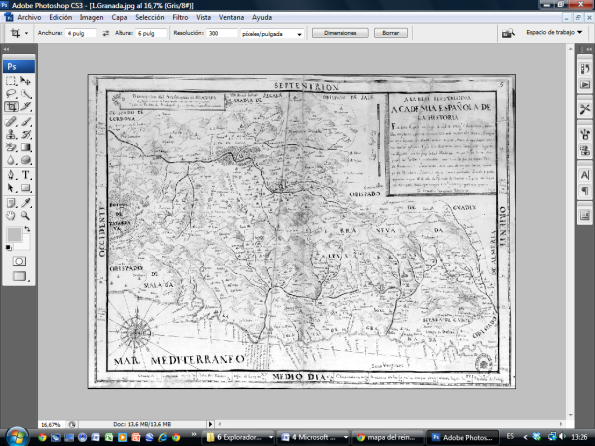This screenshot has height=446, width=595.
Task: Open the Vista menu
Action: coord(203,17)
